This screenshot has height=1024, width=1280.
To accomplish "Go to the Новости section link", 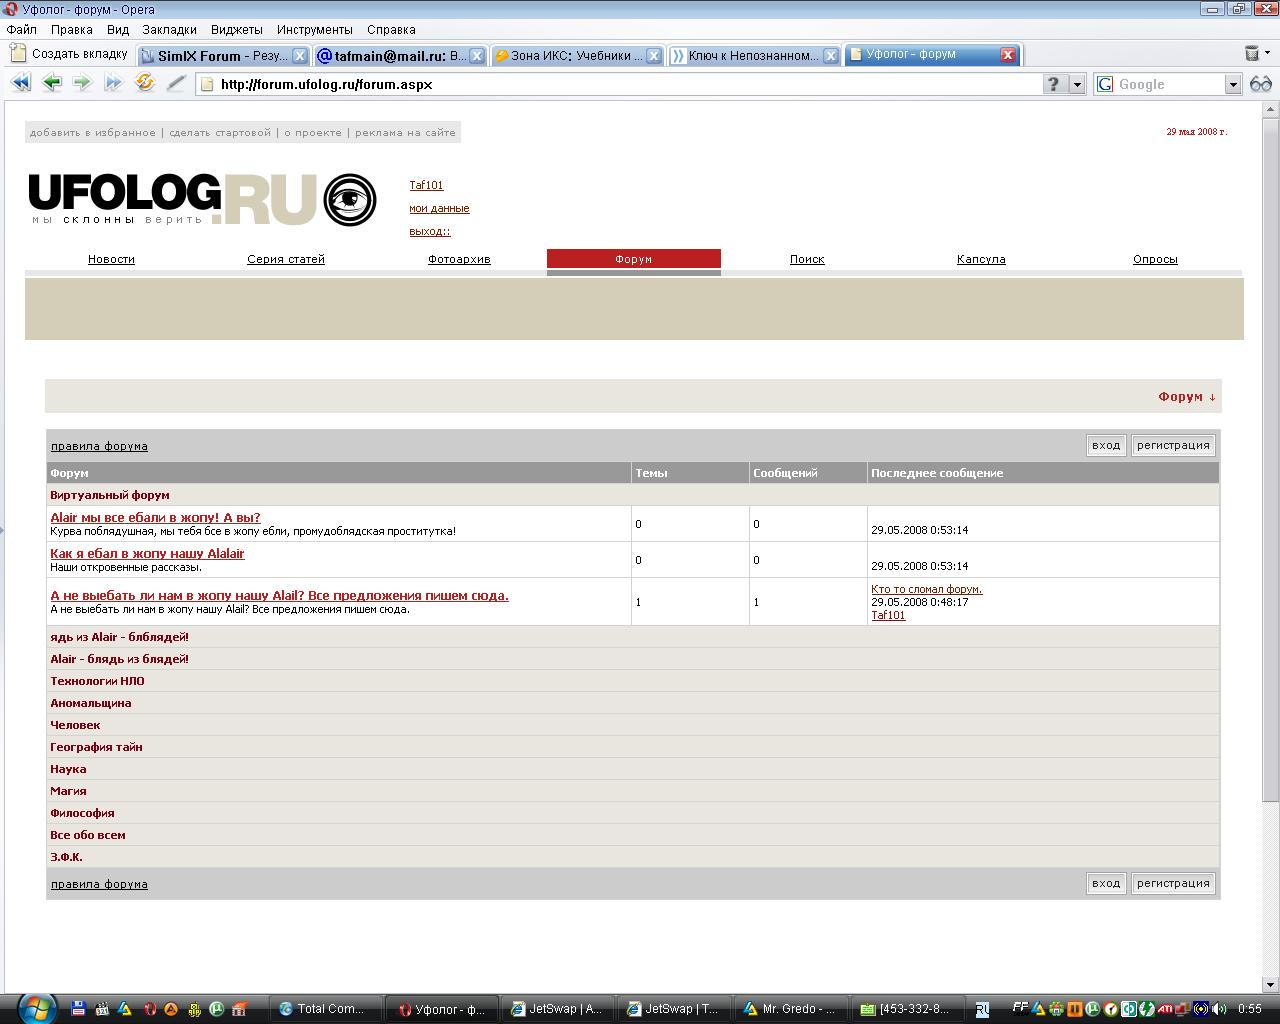I will 111,259.
